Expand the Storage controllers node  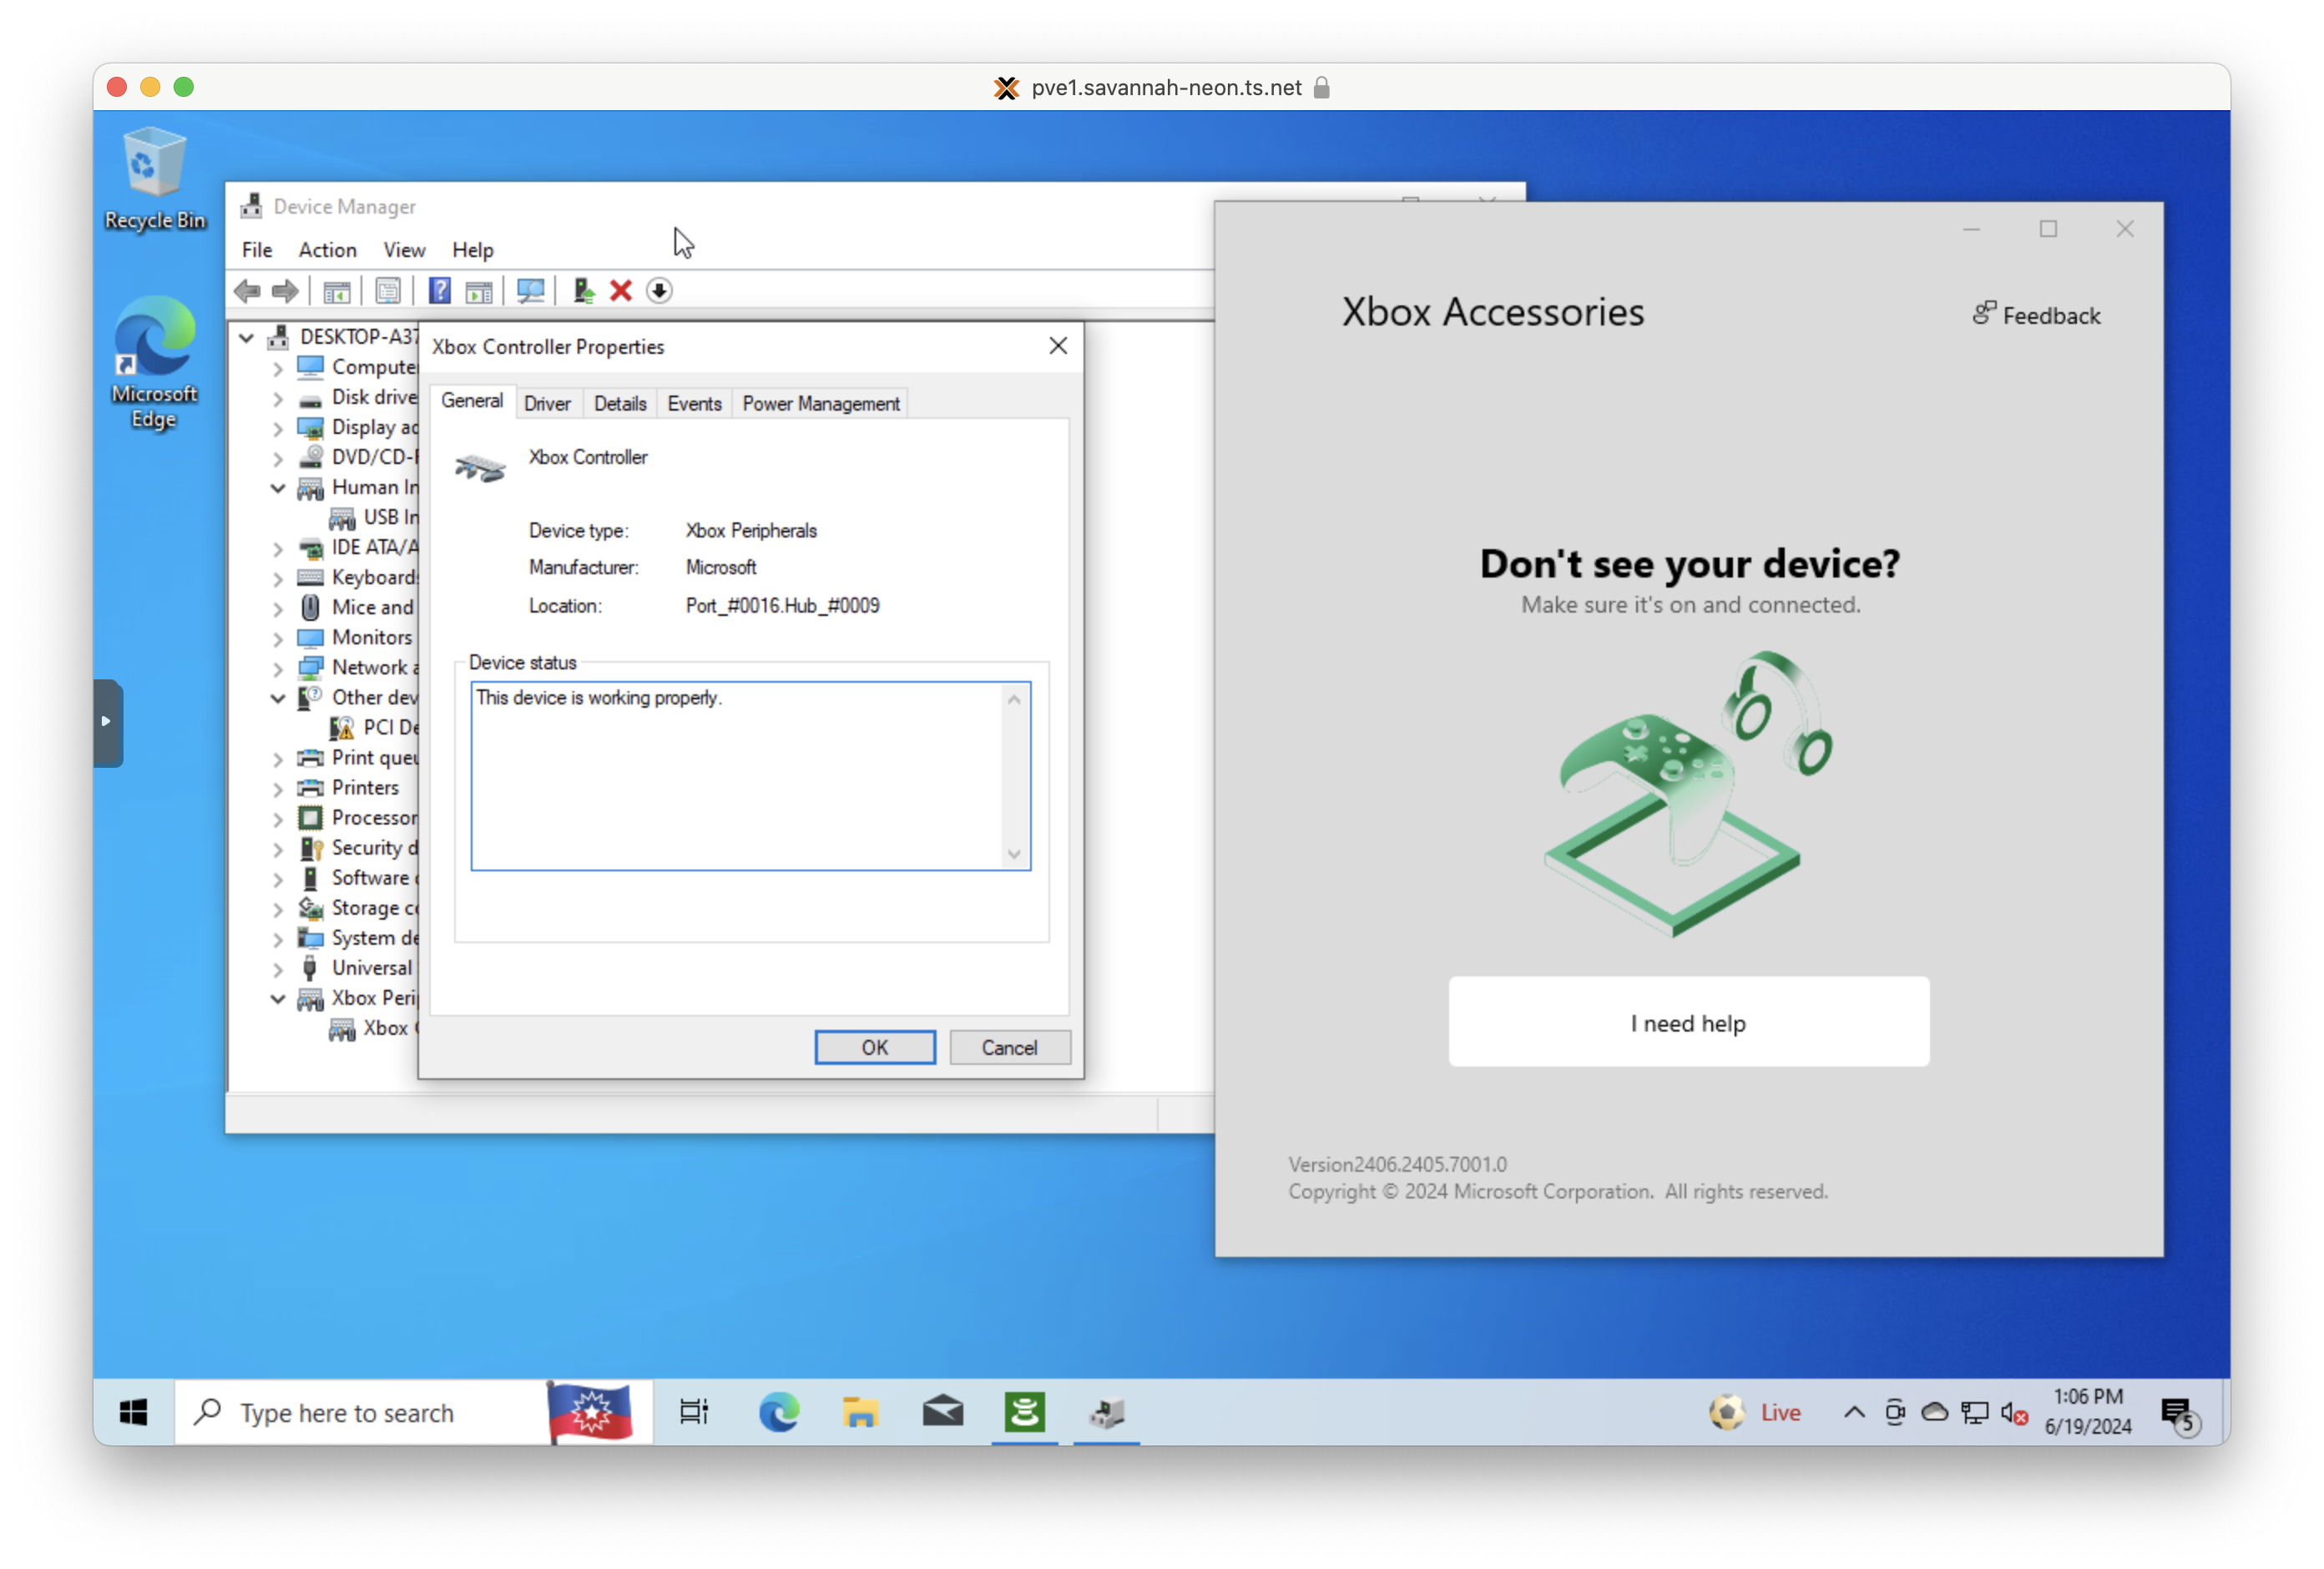(278, 909)
